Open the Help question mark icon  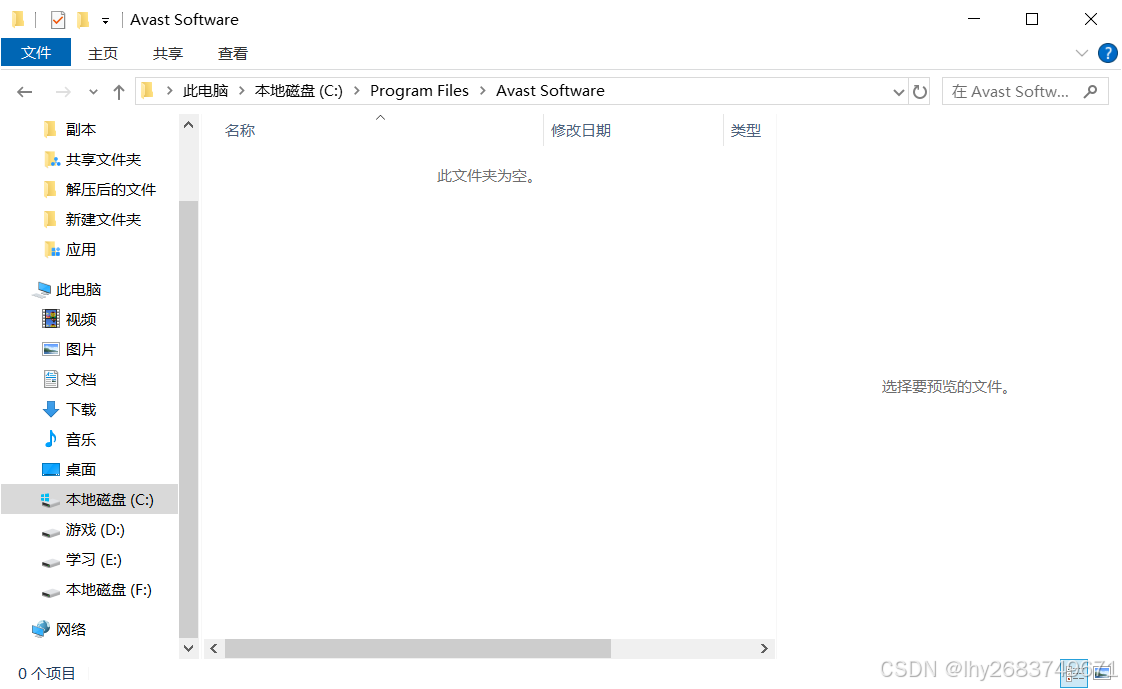tap(1108, 54)
